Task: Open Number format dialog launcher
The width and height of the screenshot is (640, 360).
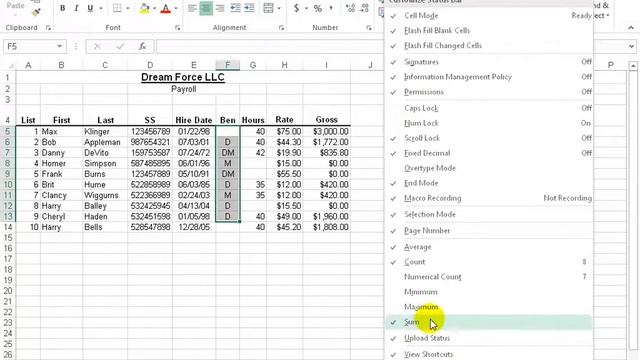Action: pos(369,28)
